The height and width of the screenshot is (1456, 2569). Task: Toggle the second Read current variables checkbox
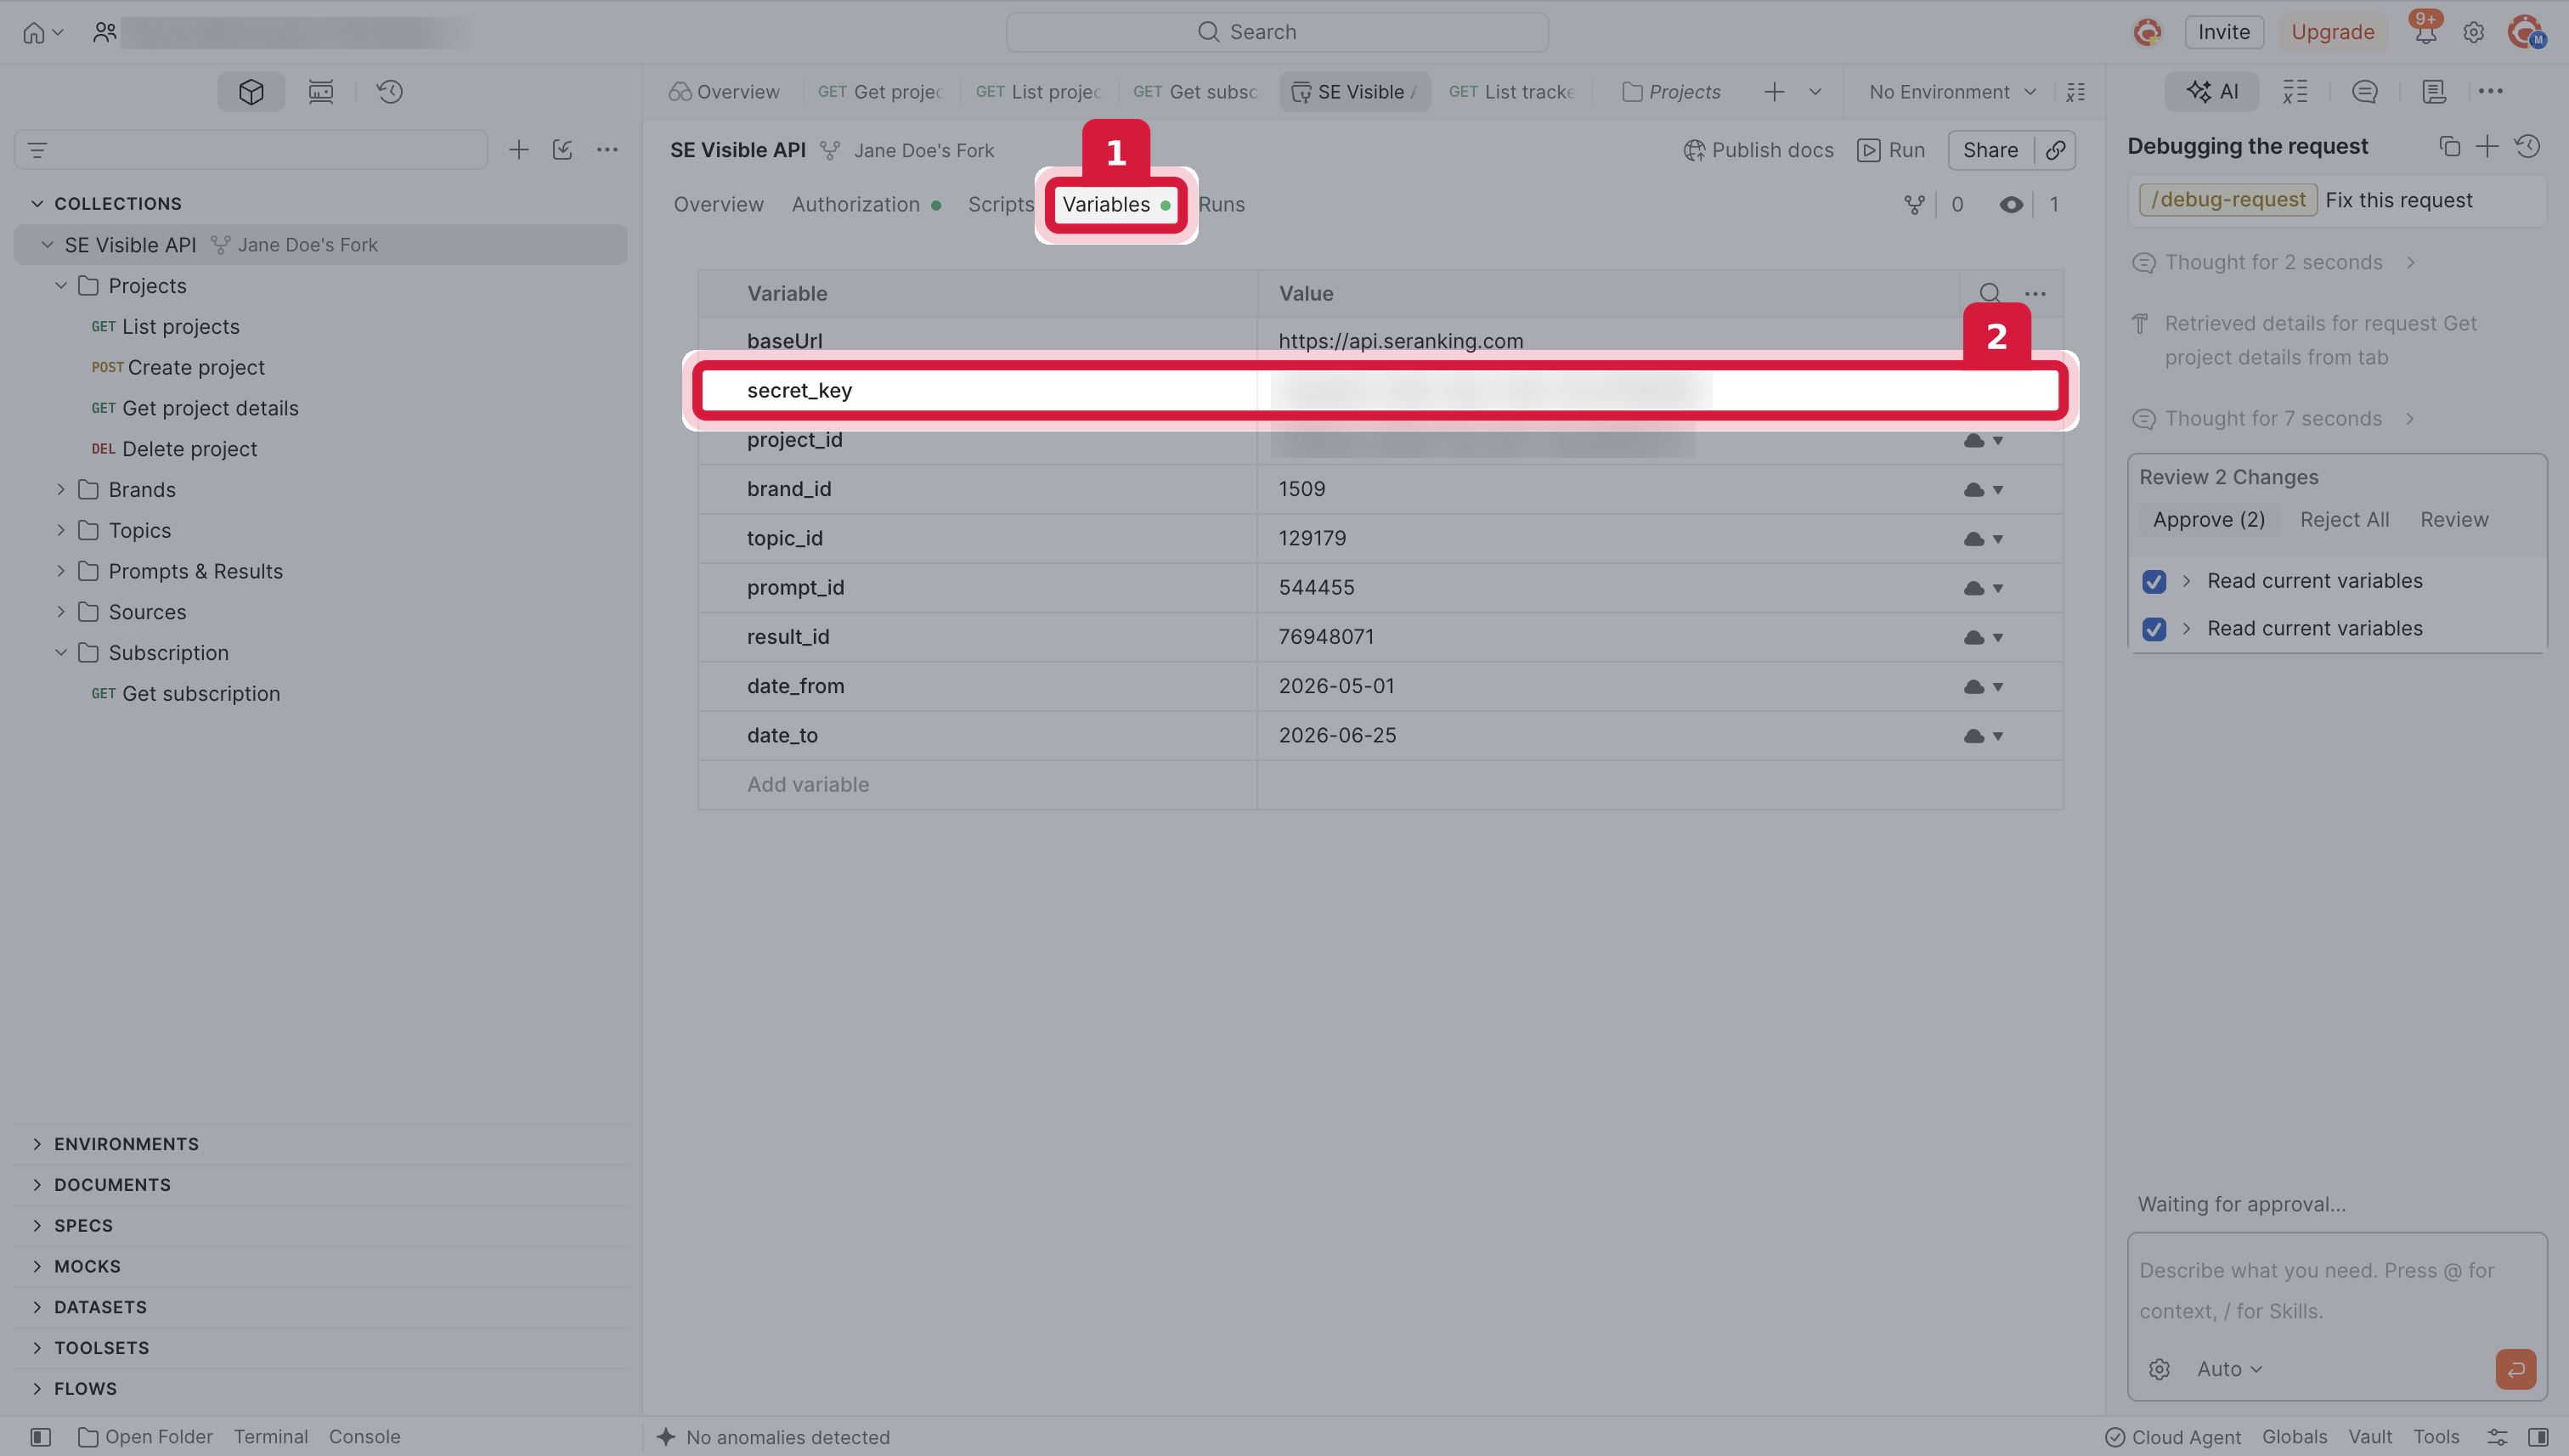2154,629
